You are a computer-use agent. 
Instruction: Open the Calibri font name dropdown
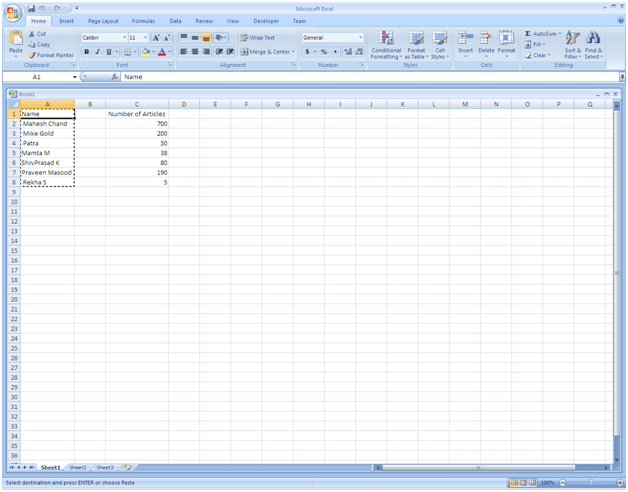121,38
